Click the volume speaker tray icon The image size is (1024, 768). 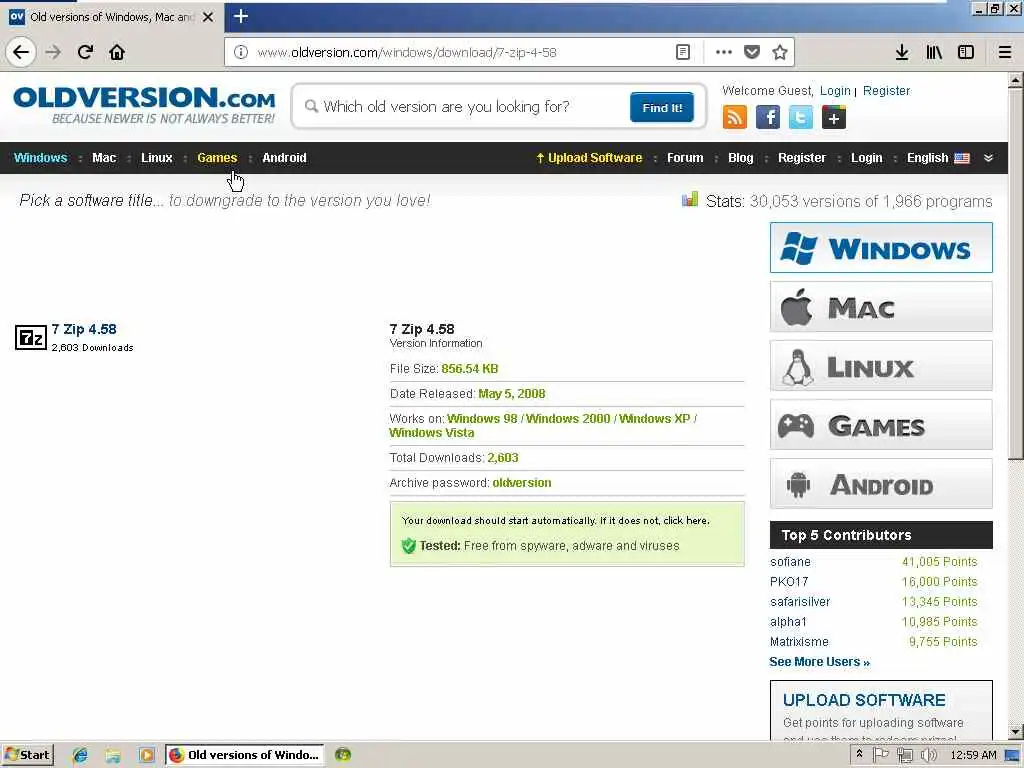(x=928, y=755)
